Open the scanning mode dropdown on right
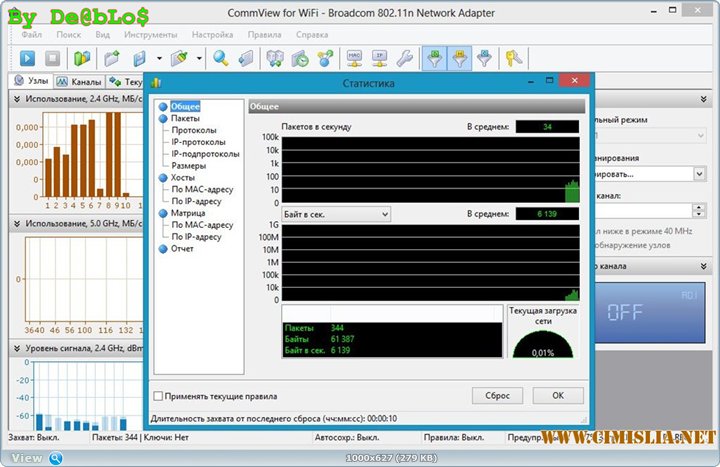 [699, 174]
